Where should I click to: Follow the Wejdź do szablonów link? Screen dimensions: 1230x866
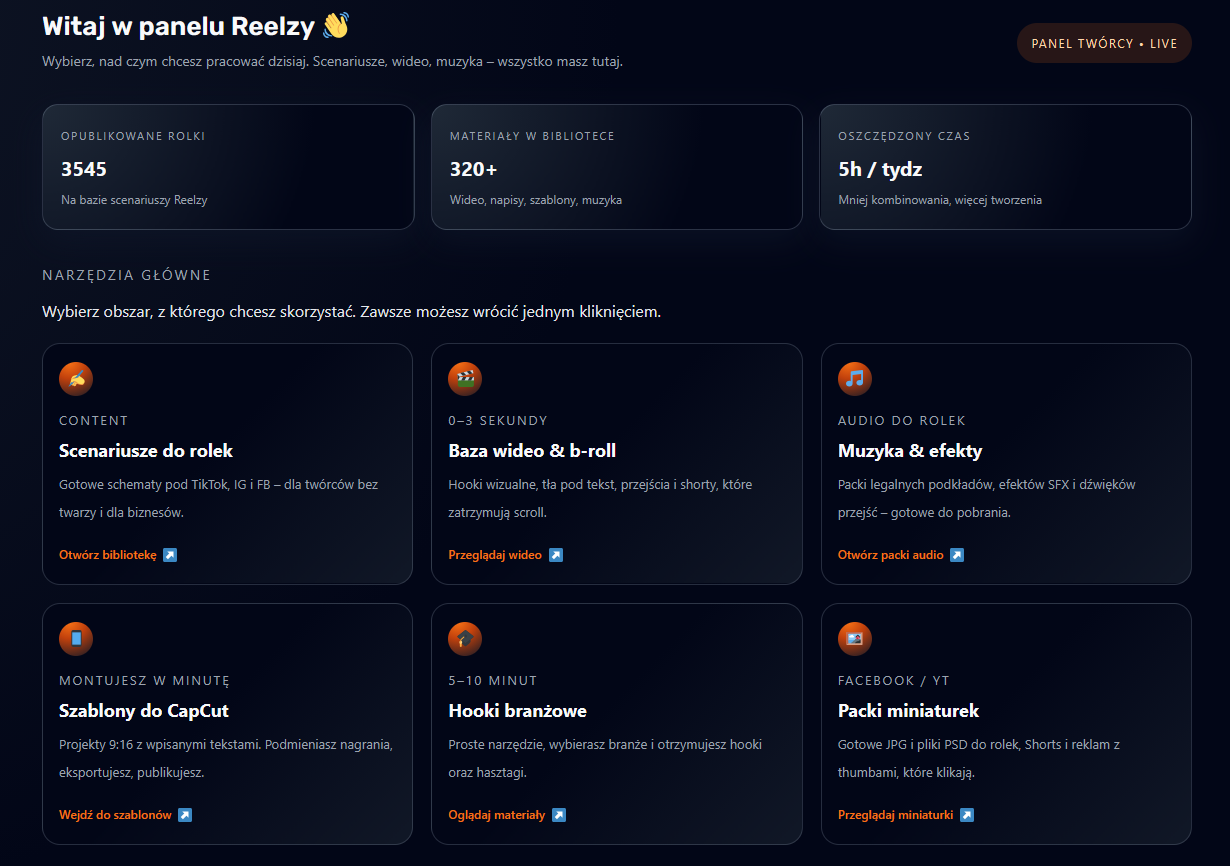coord(115,815)
